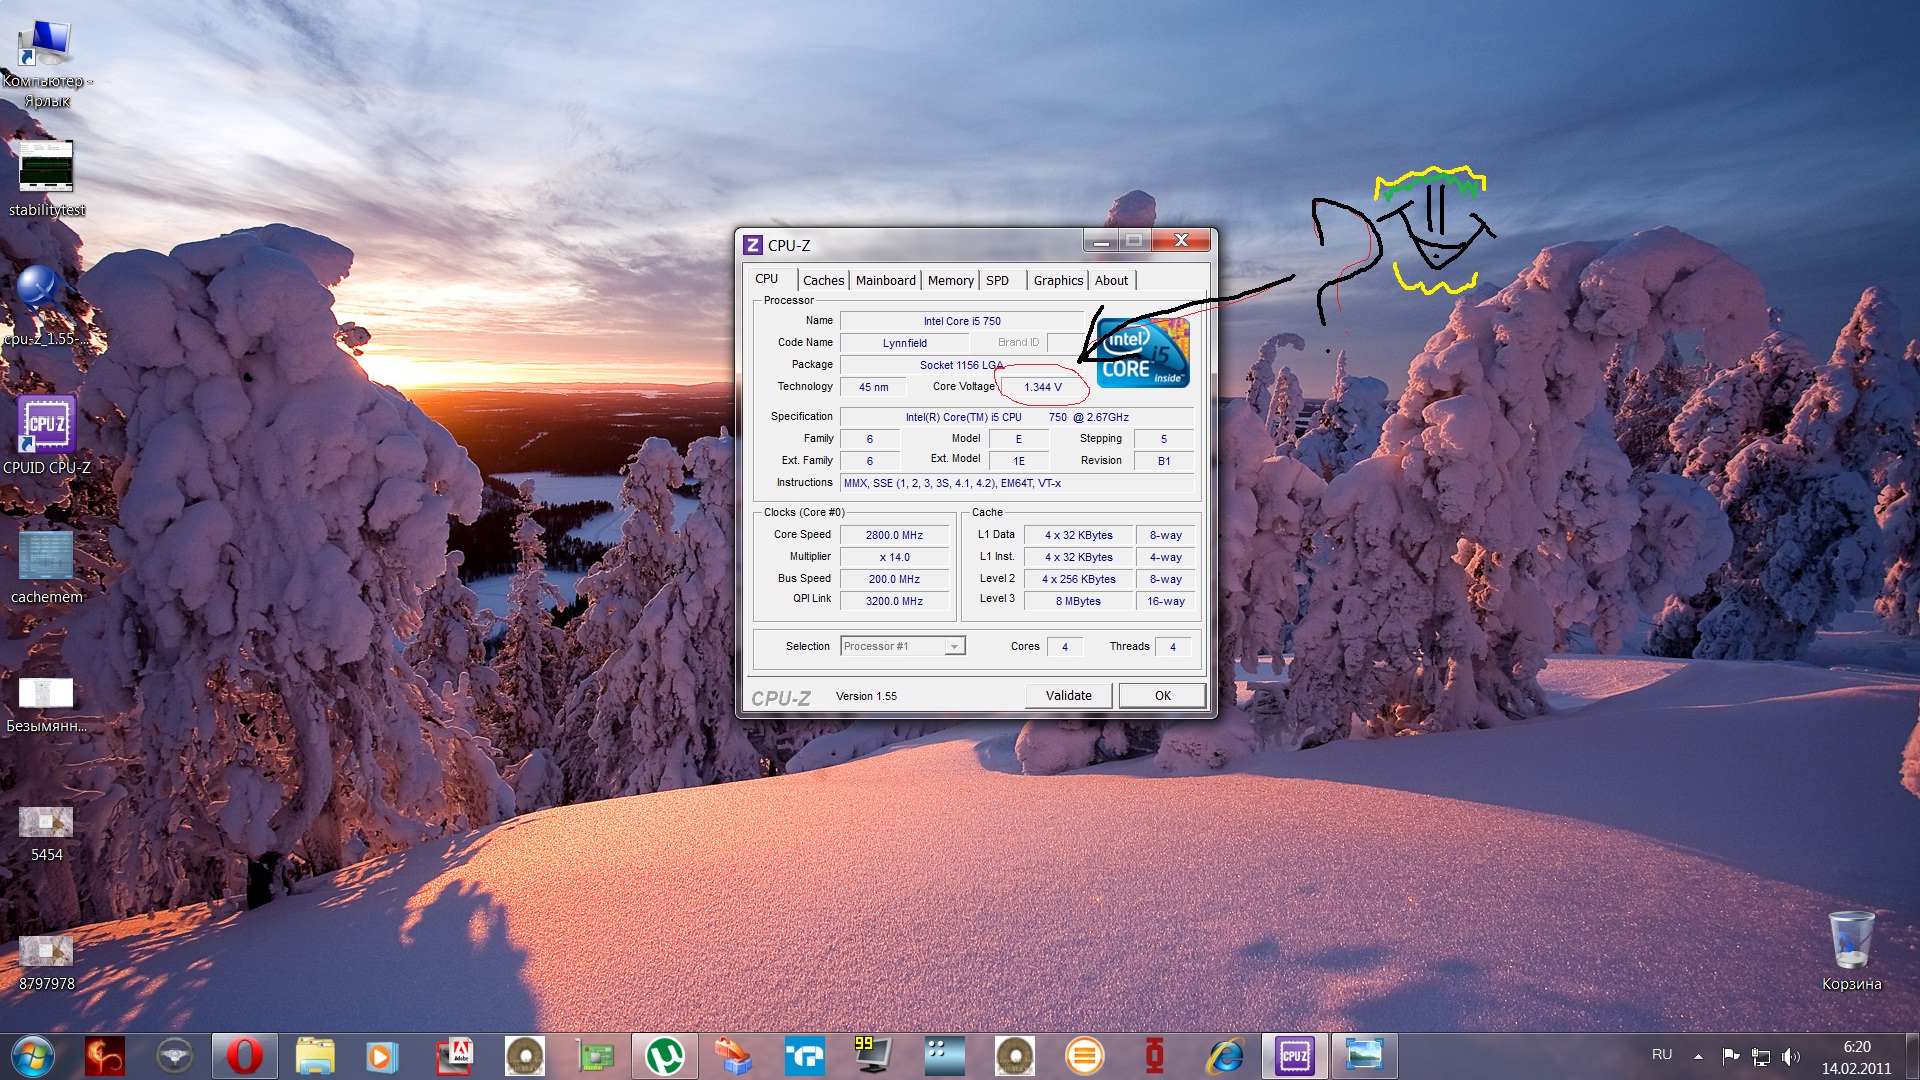1920x1080 pixels.
Task: Open the Компьютер shortcut on desktop
Action: click(x=46, y=62)
